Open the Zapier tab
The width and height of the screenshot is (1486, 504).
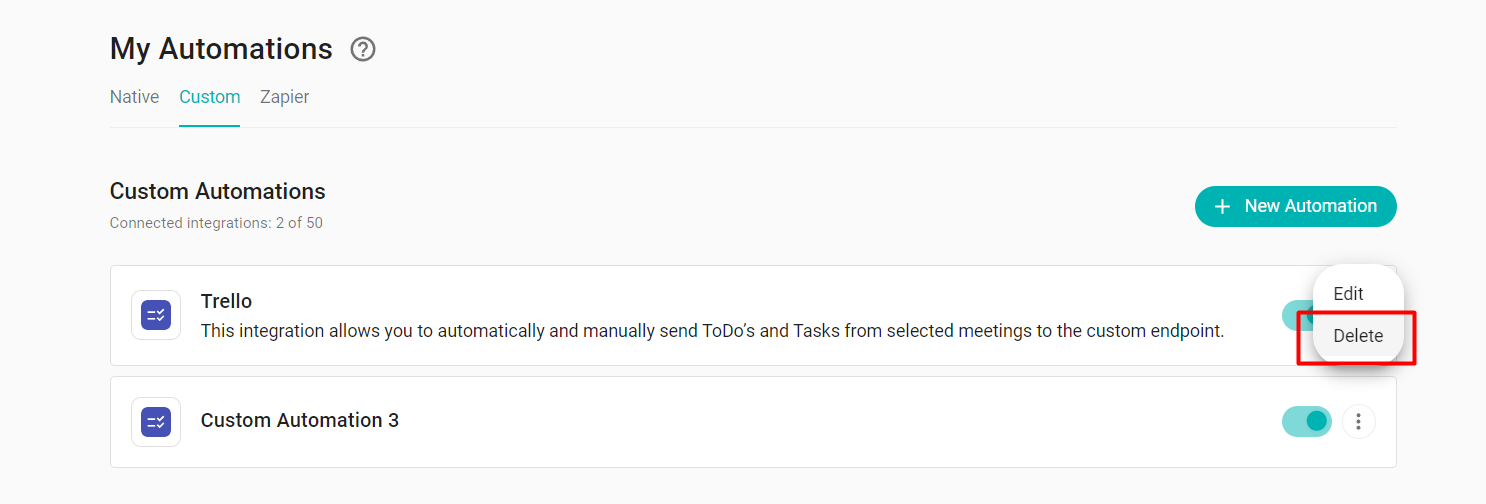coord(285,97)
